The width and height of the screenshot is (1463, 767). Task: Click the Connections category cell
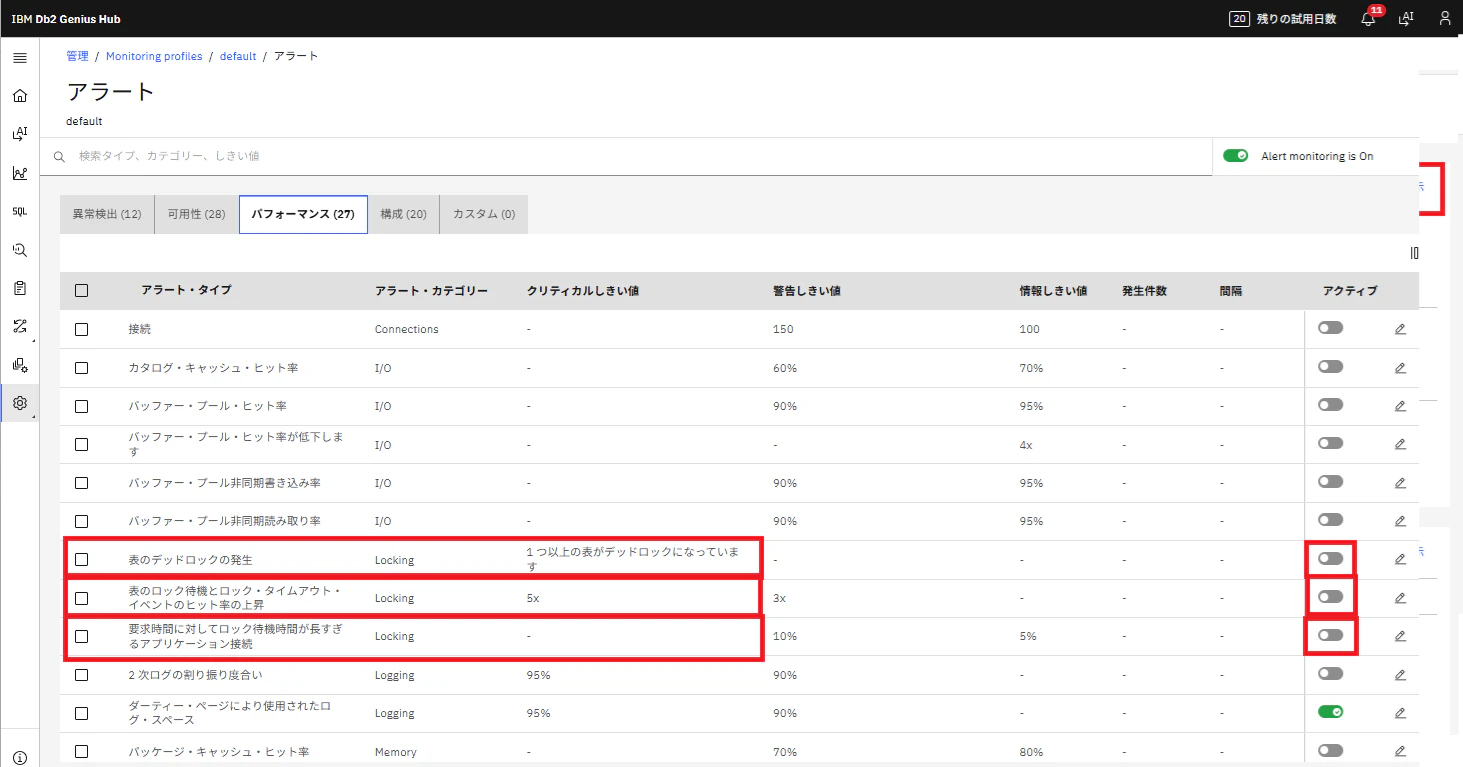coord(407,329)
